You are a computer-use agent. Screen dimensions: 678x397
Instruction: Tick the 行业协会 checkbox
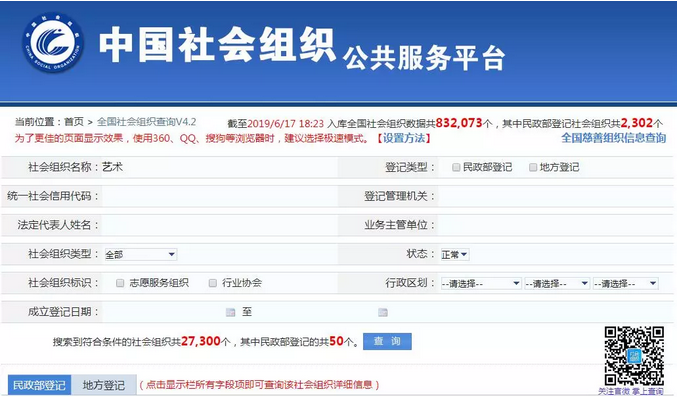click(212, 283)
